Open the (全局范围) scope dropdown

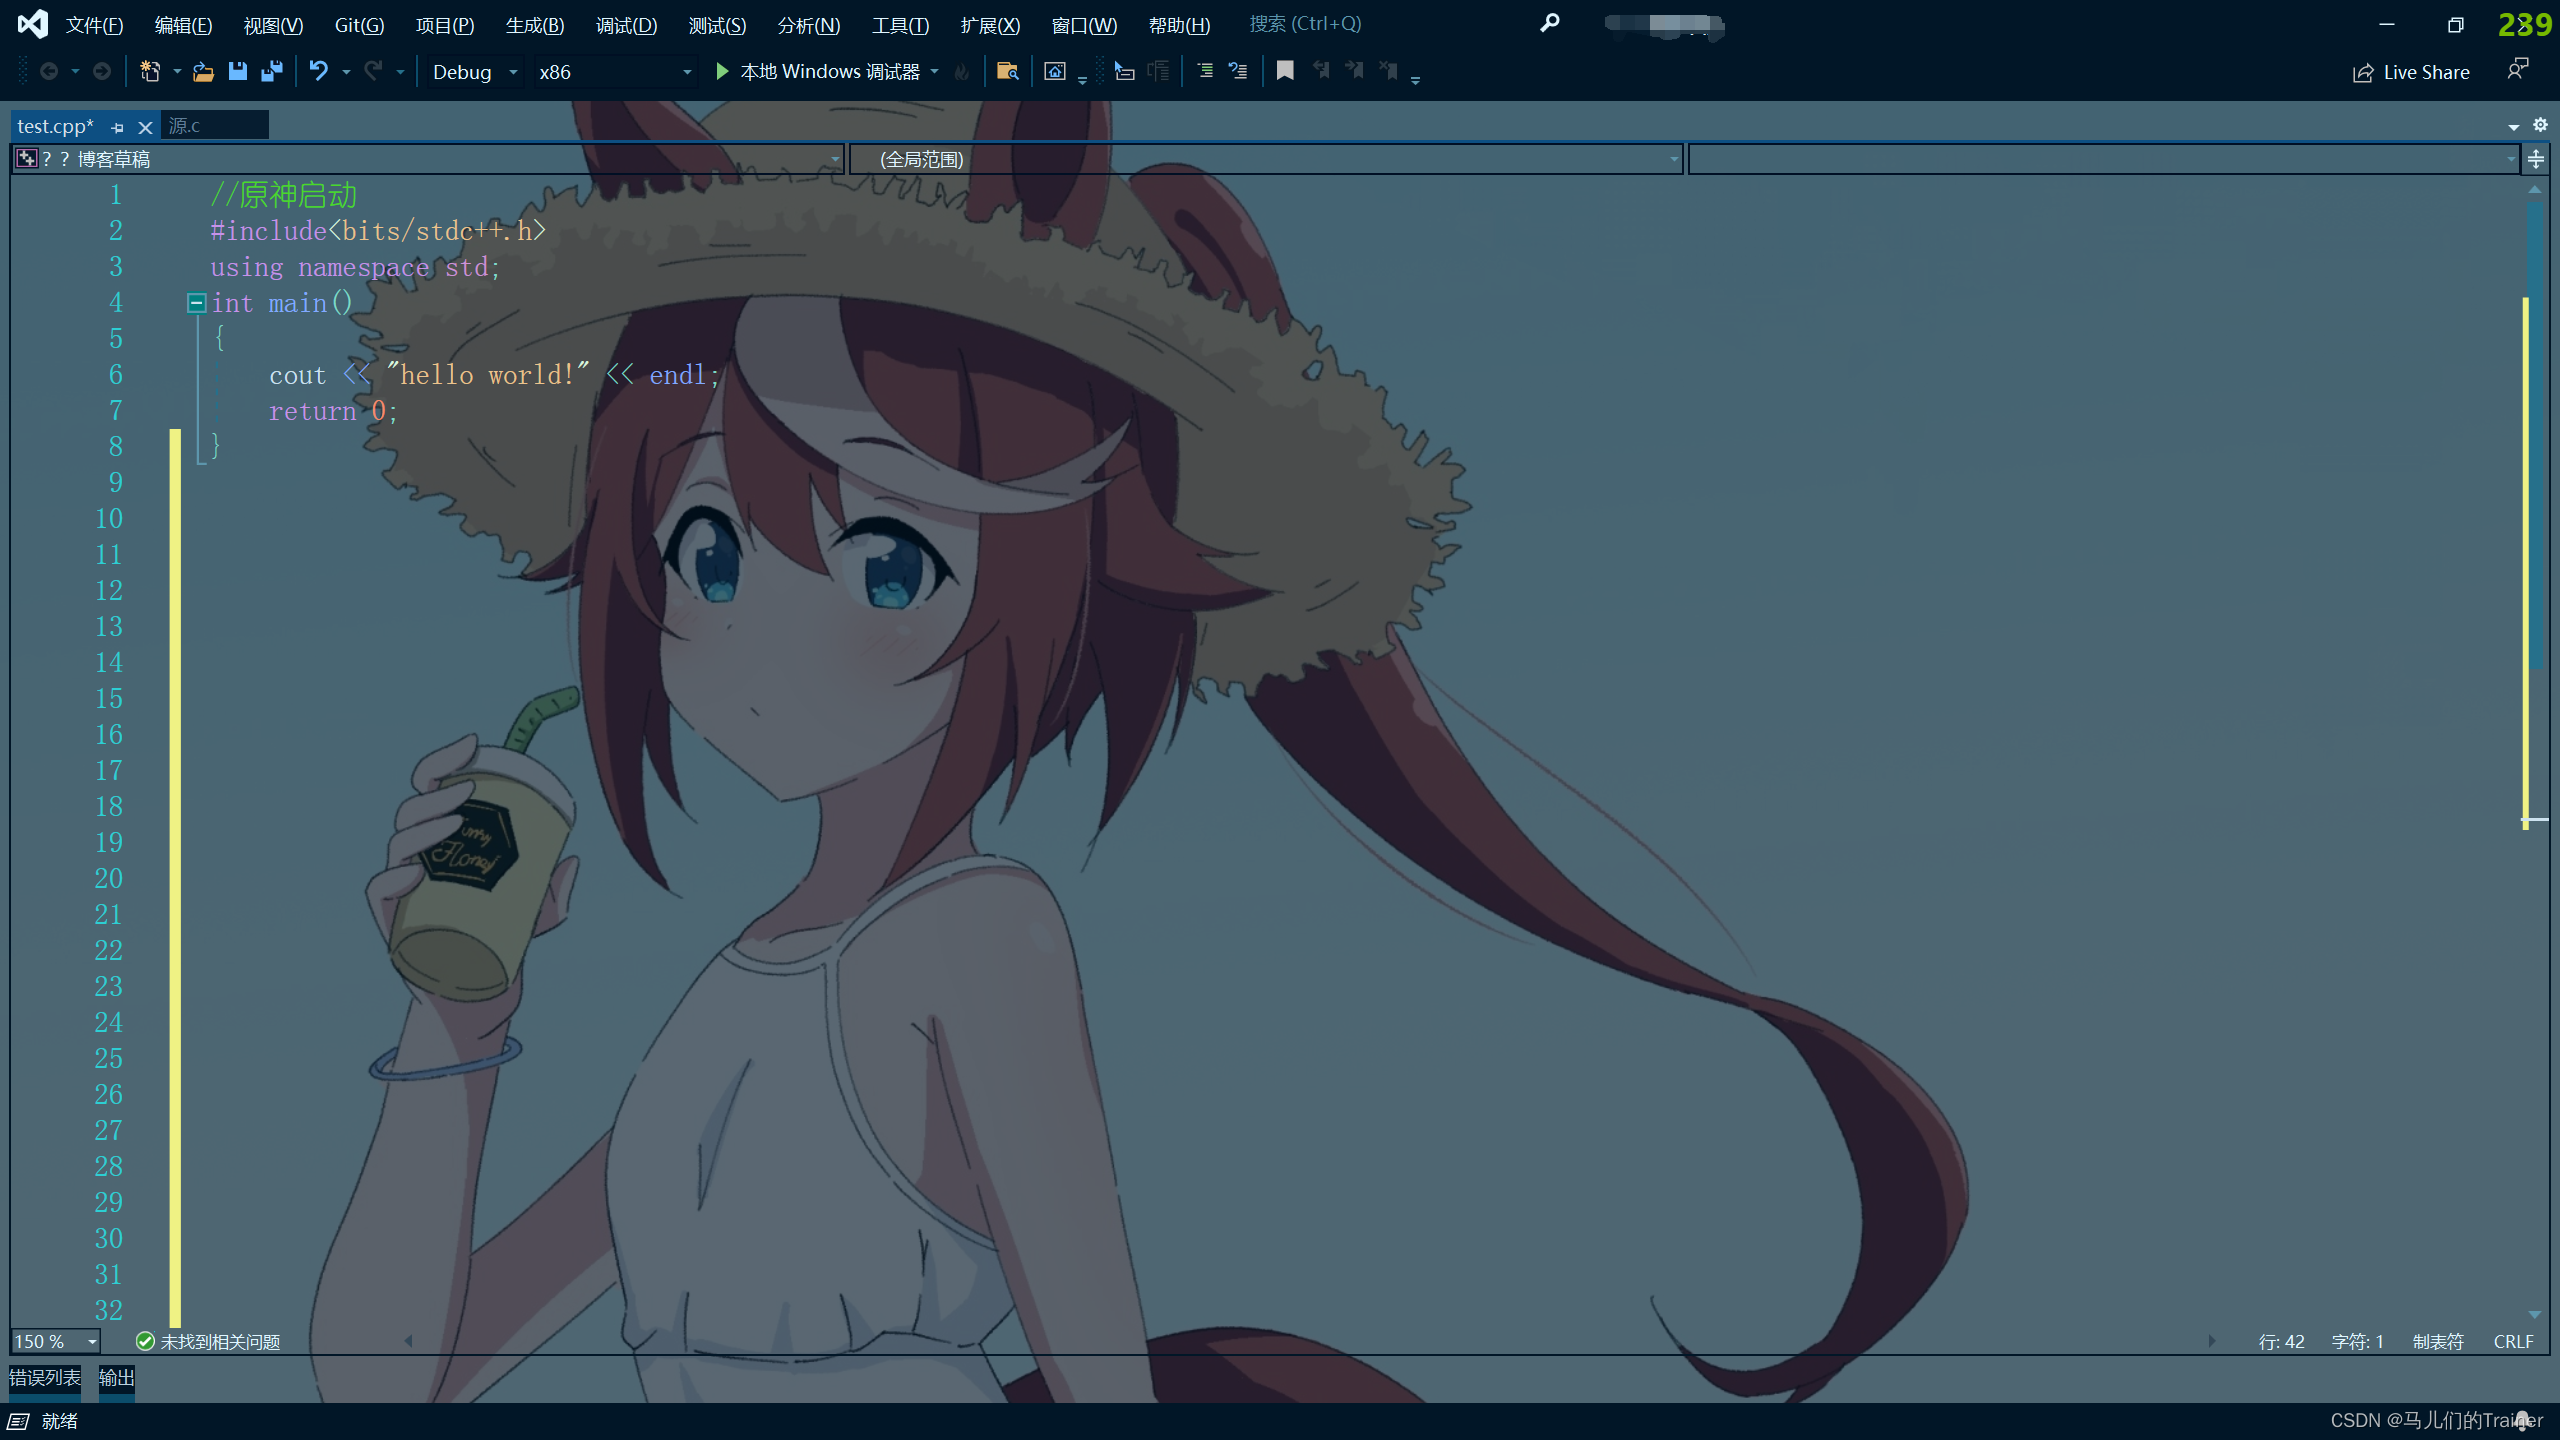click(x=1266, y=159)
